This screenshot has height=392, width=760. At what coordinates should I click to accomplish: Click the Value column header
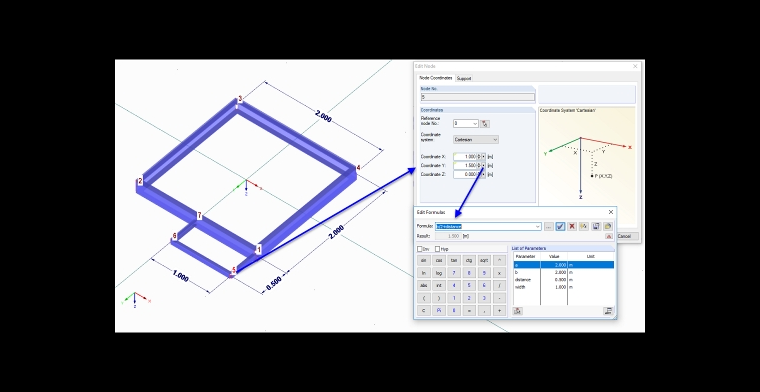coord(554,256)
